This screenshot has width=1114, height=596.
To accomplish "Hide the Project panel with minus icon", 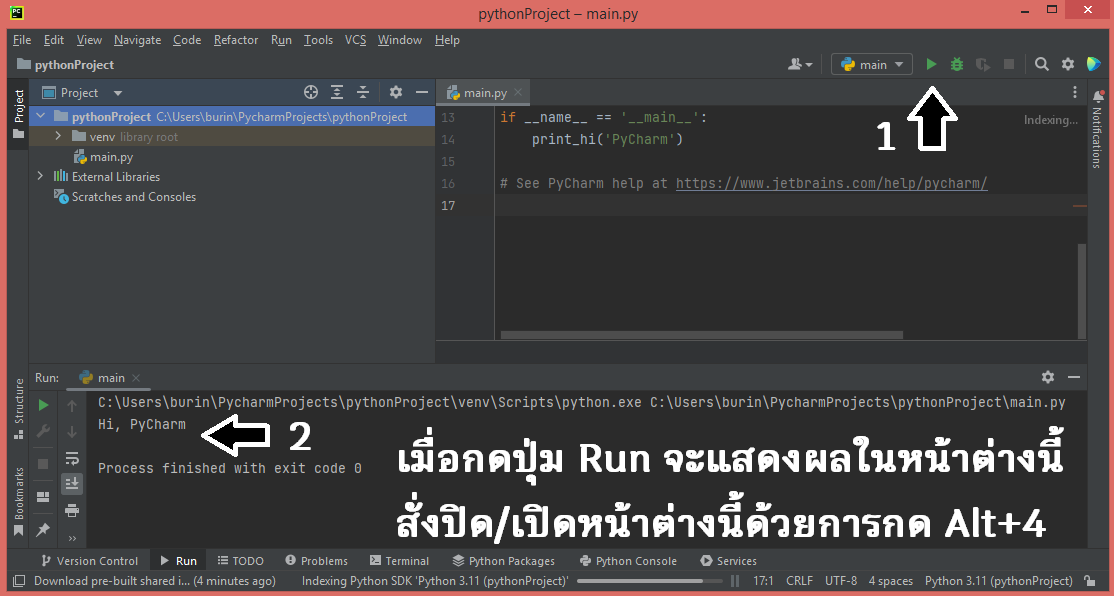I will tap(421, 92).
